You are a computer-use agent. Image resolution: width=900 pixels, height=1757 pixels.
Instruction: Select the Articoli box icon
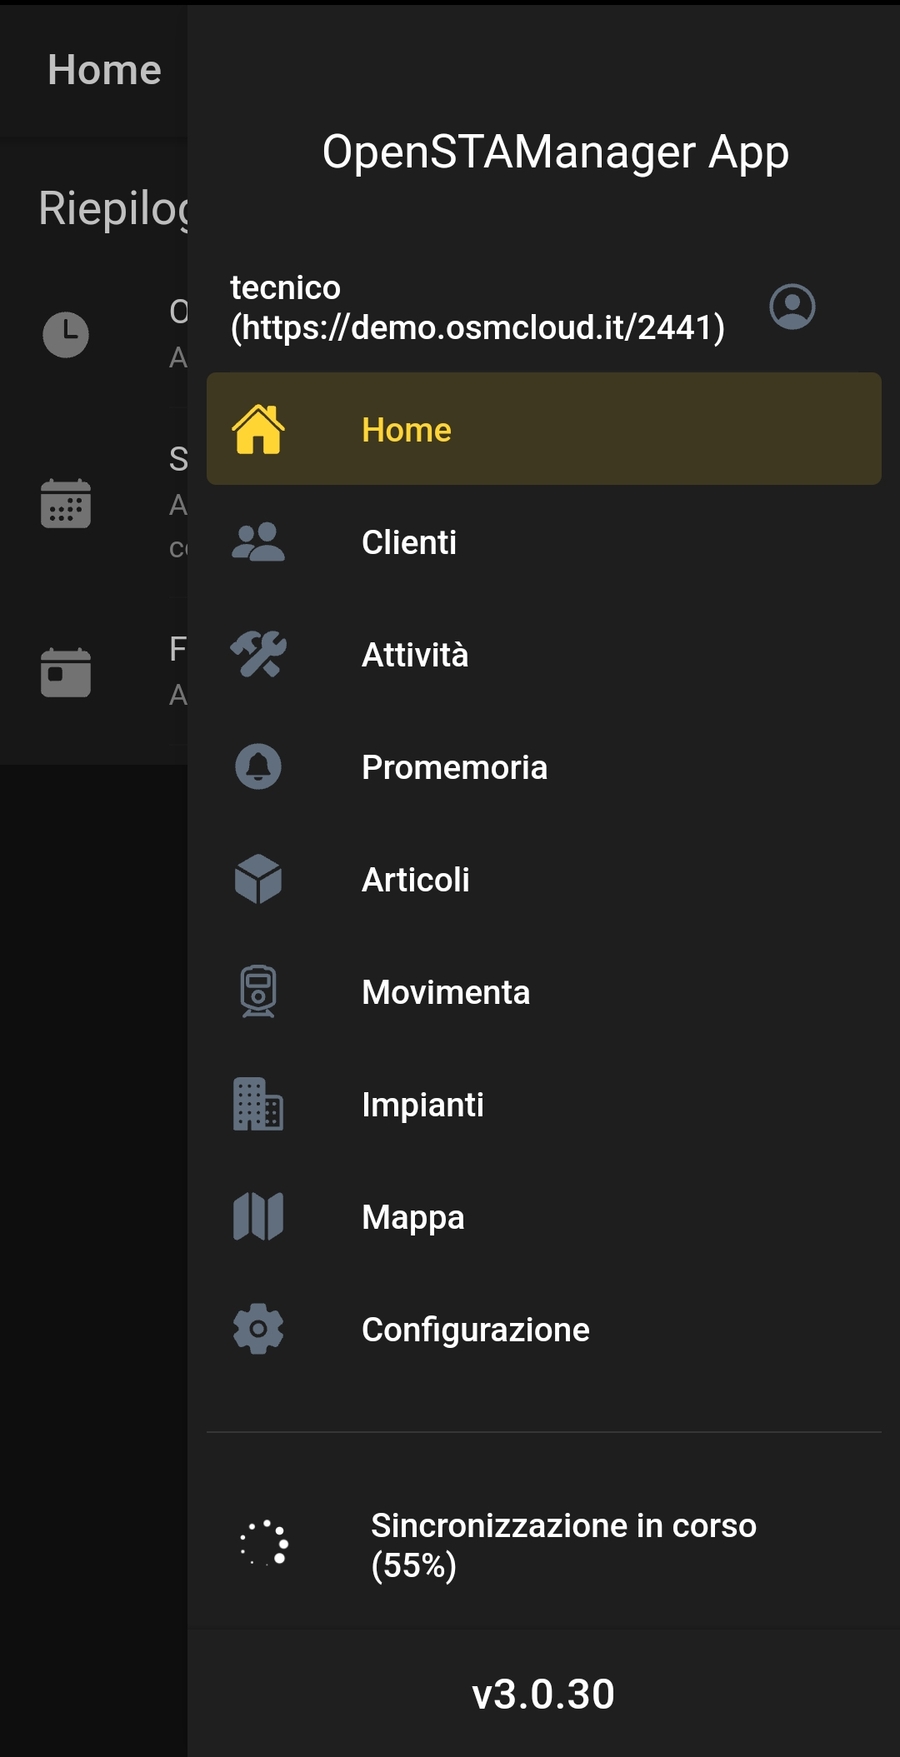point(258,880)
